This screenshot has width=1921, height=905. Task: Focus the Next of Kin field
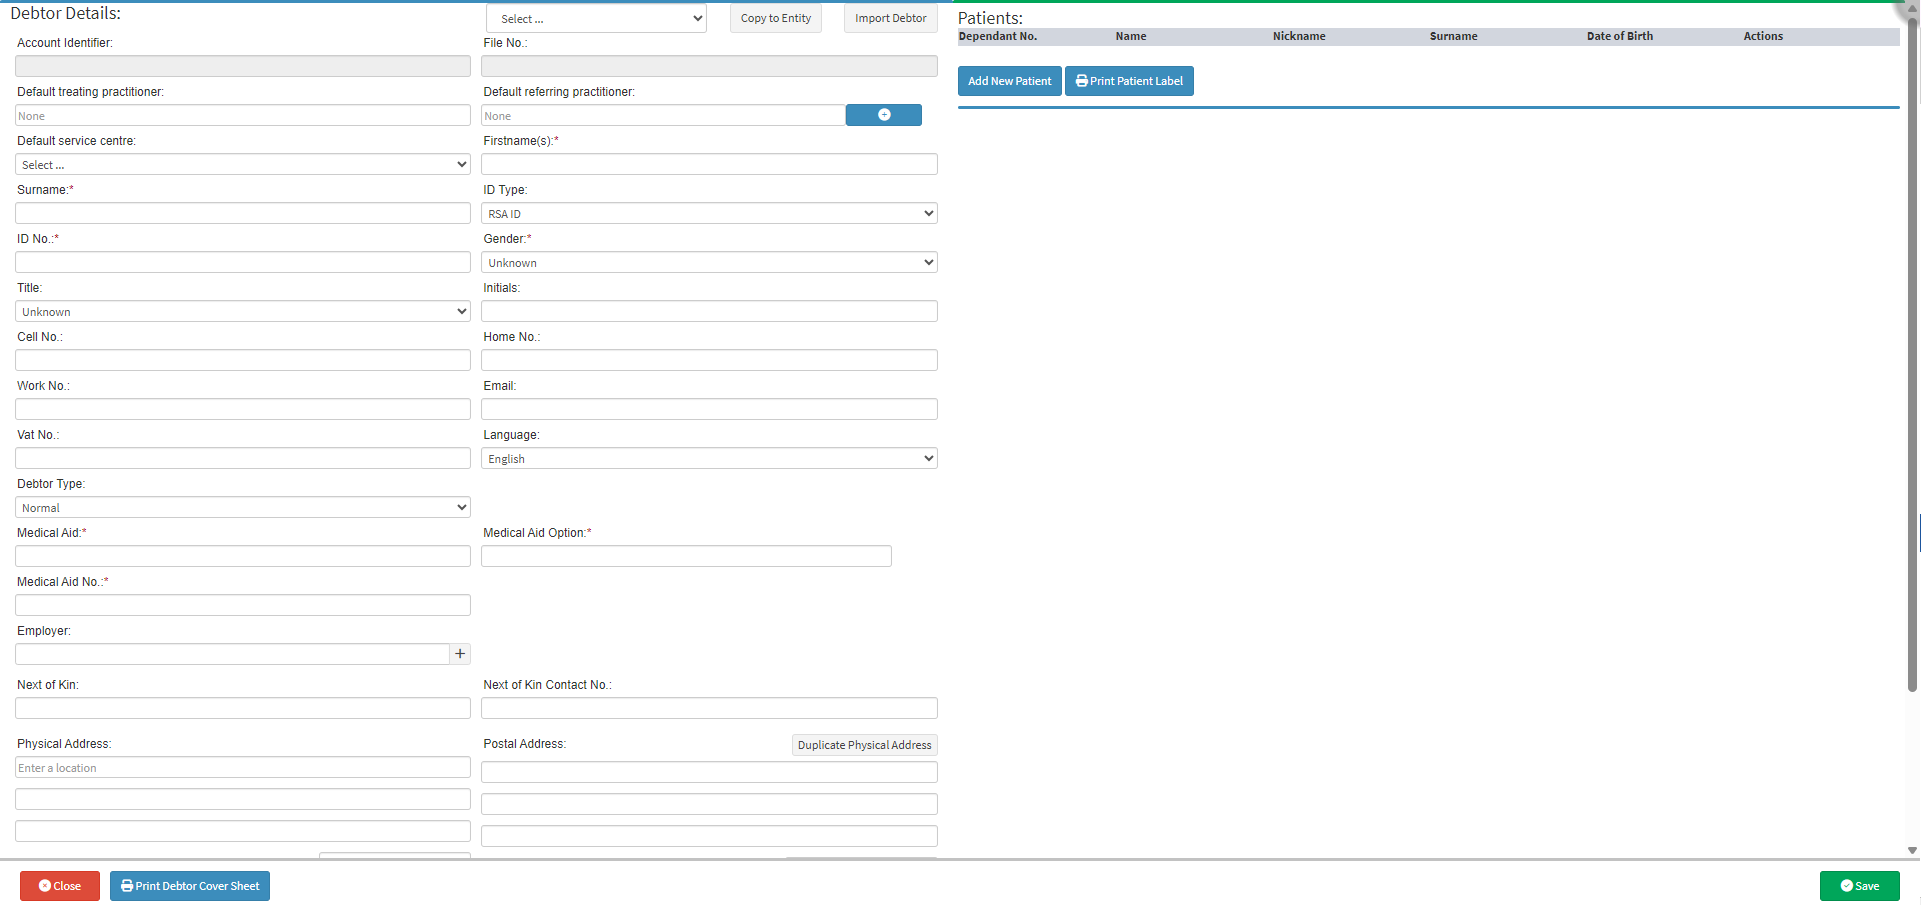pos(243,708)
